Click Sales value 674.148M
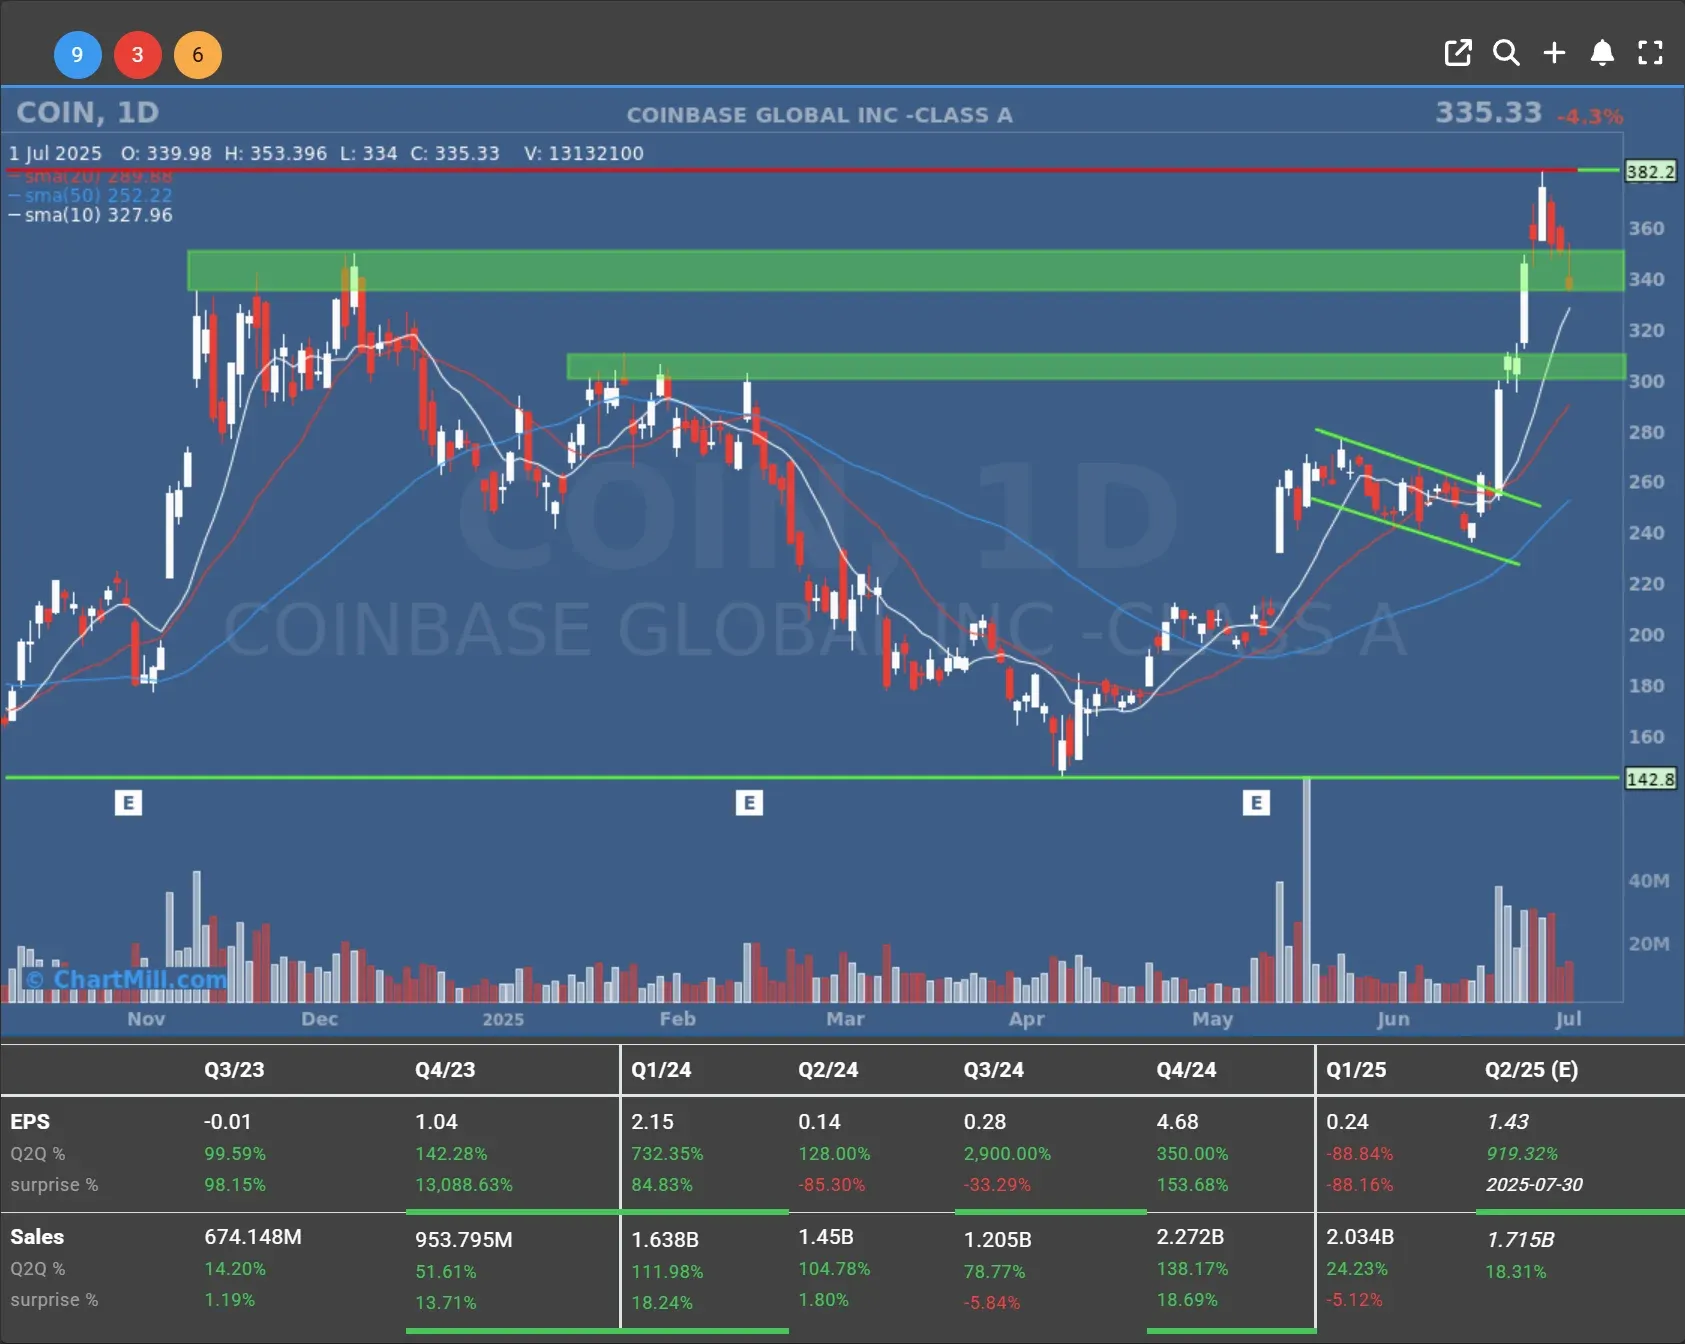The width and height of the screenshot is (1685, 1344). coord(253,1237)
